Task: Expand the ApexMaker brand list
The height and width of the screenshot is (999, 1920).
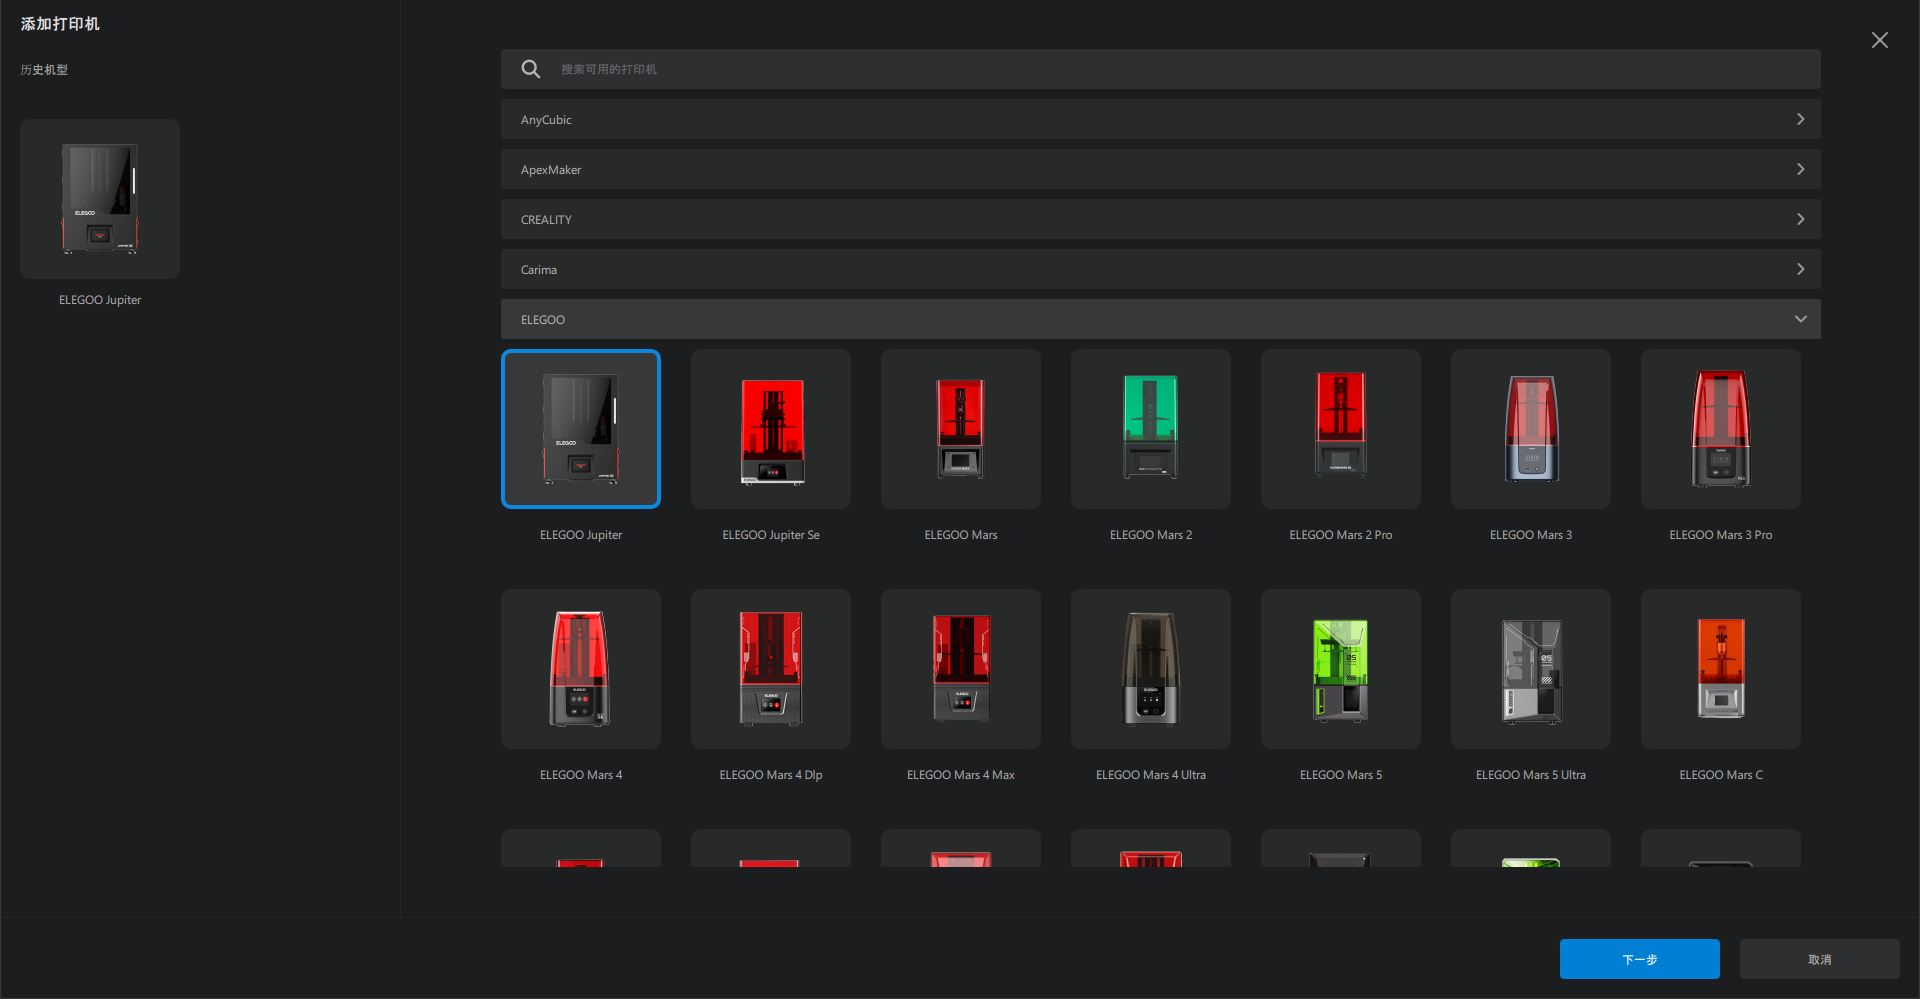Action: coord(1160,169)
